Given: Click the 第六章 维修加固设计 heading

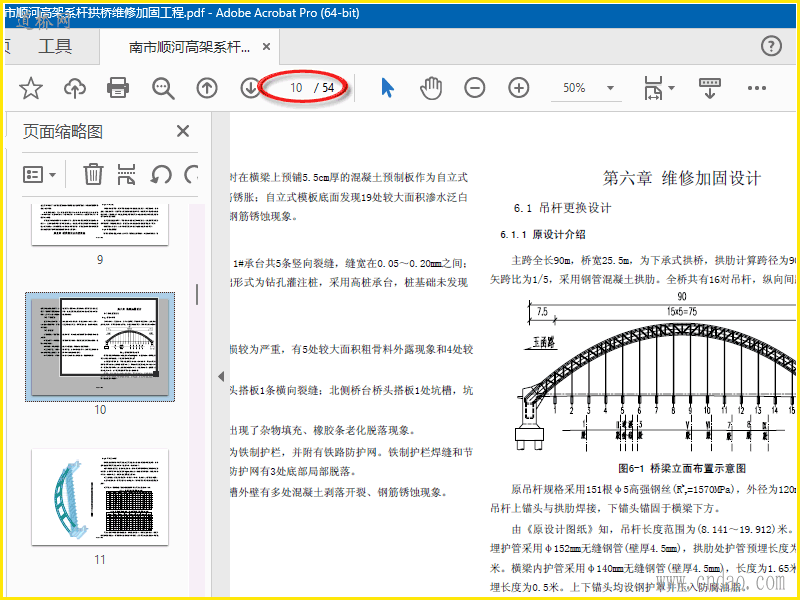Looking at the screenshot, I should pyautogui.click(x=682, y=178).
